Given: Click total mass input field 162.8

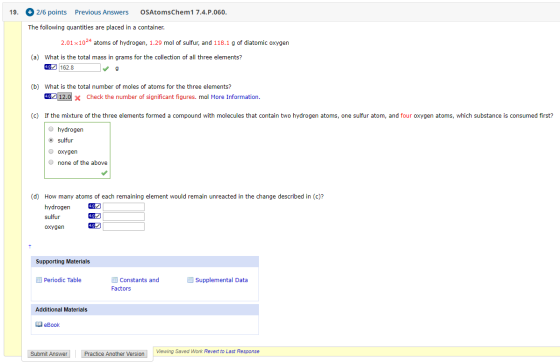Looking at the screenshot, I should 80,67.
